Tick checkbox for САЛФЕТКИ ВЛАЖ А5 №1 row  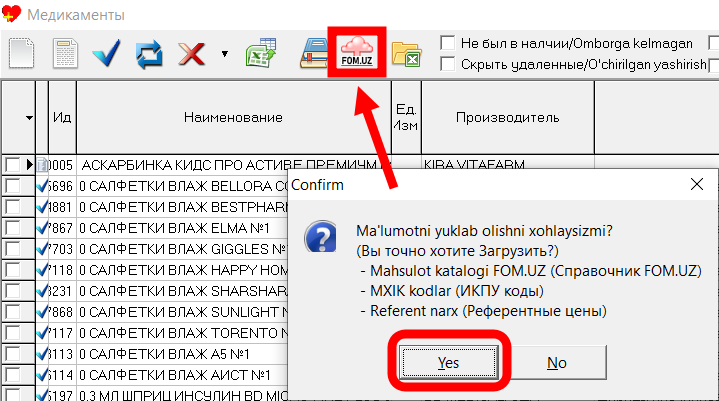[13, 354]
